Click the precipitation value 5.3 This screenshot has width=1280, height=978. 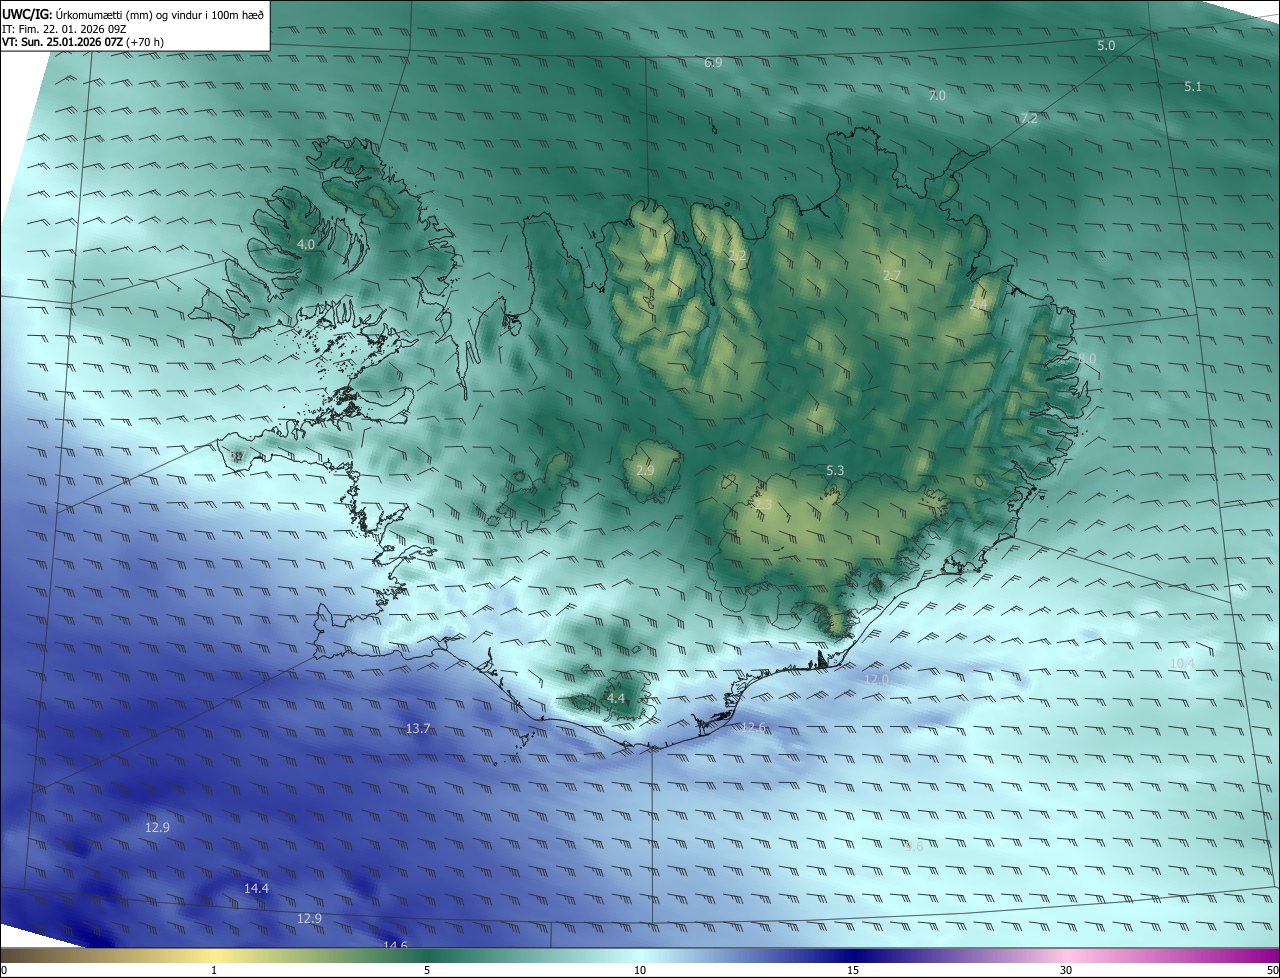(x=835, y=470)
